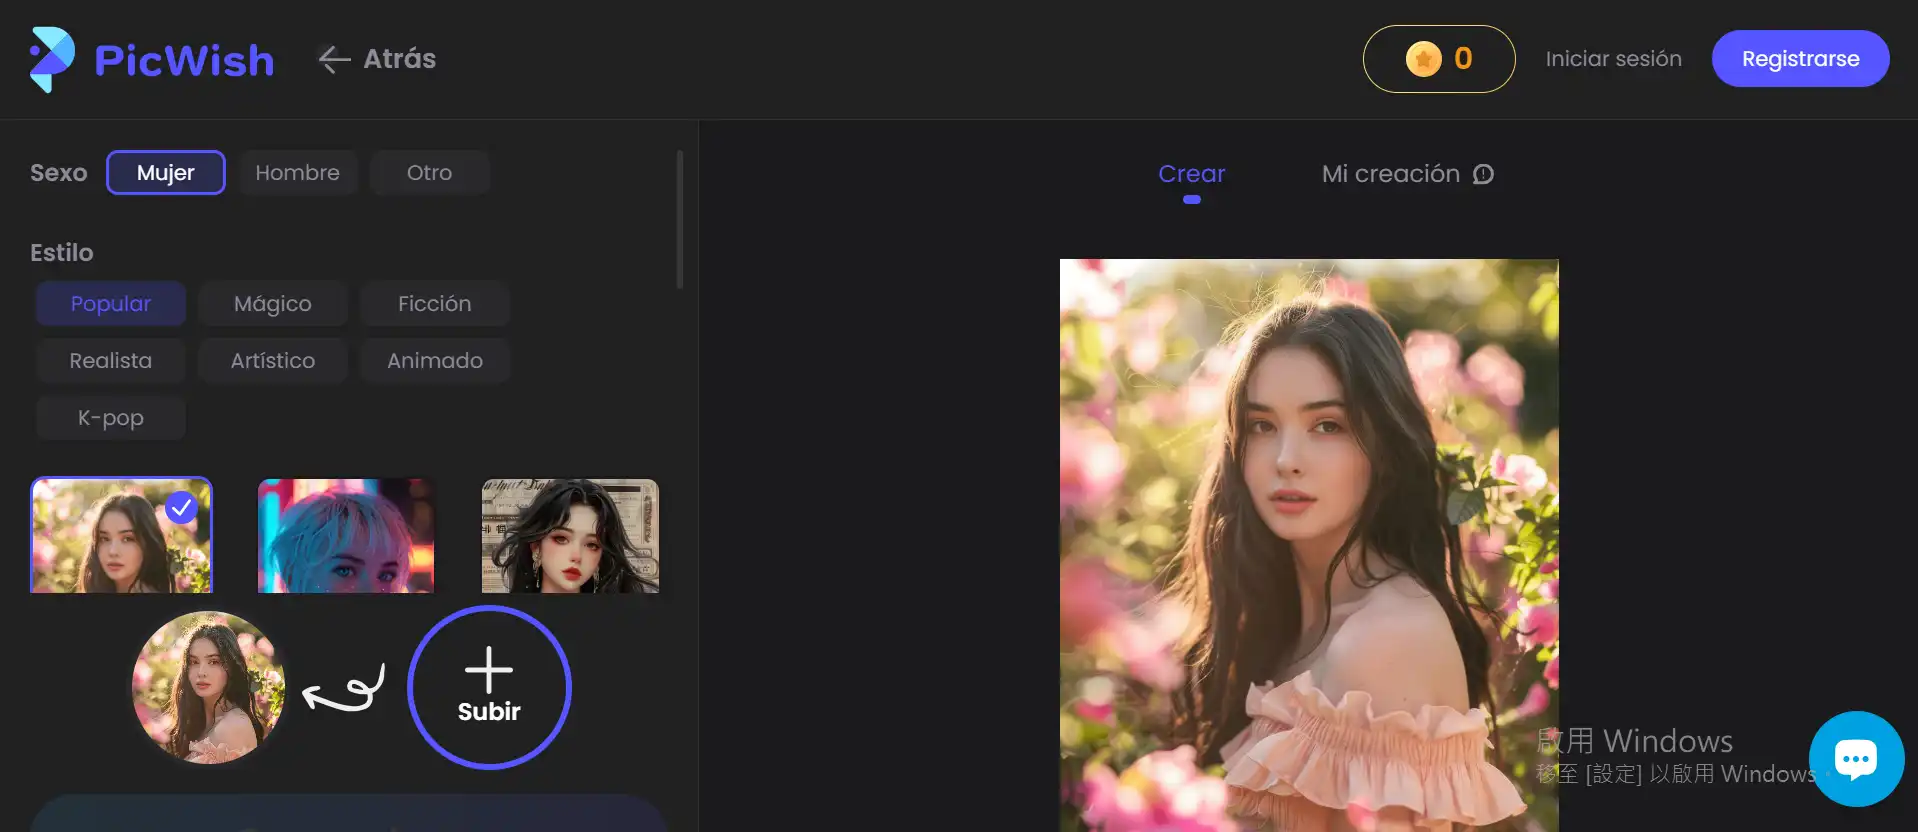Screen dimensions: 1918x832
Task: Choose the Popular style filter
Action: [111, 304]
